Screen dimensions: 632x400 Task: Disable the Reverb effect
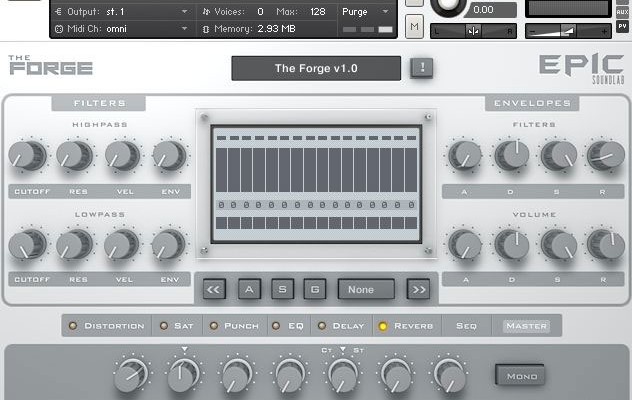tap(407, 326)
